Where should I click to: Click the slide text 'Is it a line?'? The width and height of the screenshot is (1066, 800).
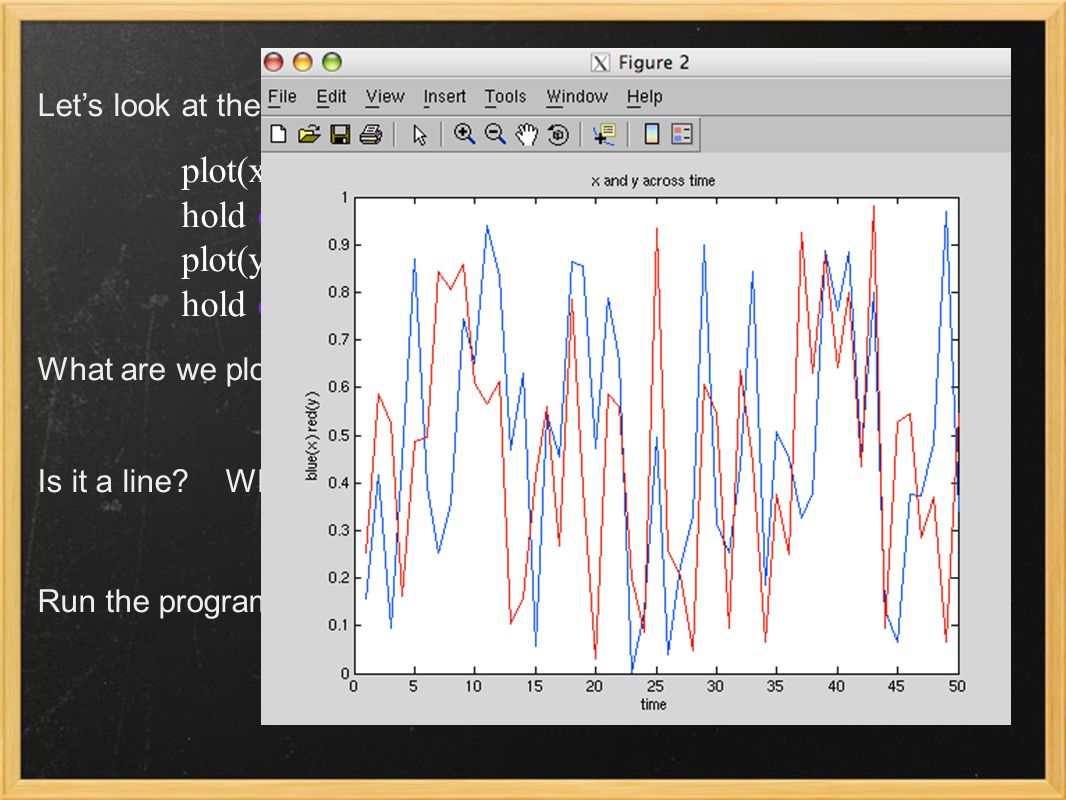tap(113, 481)
